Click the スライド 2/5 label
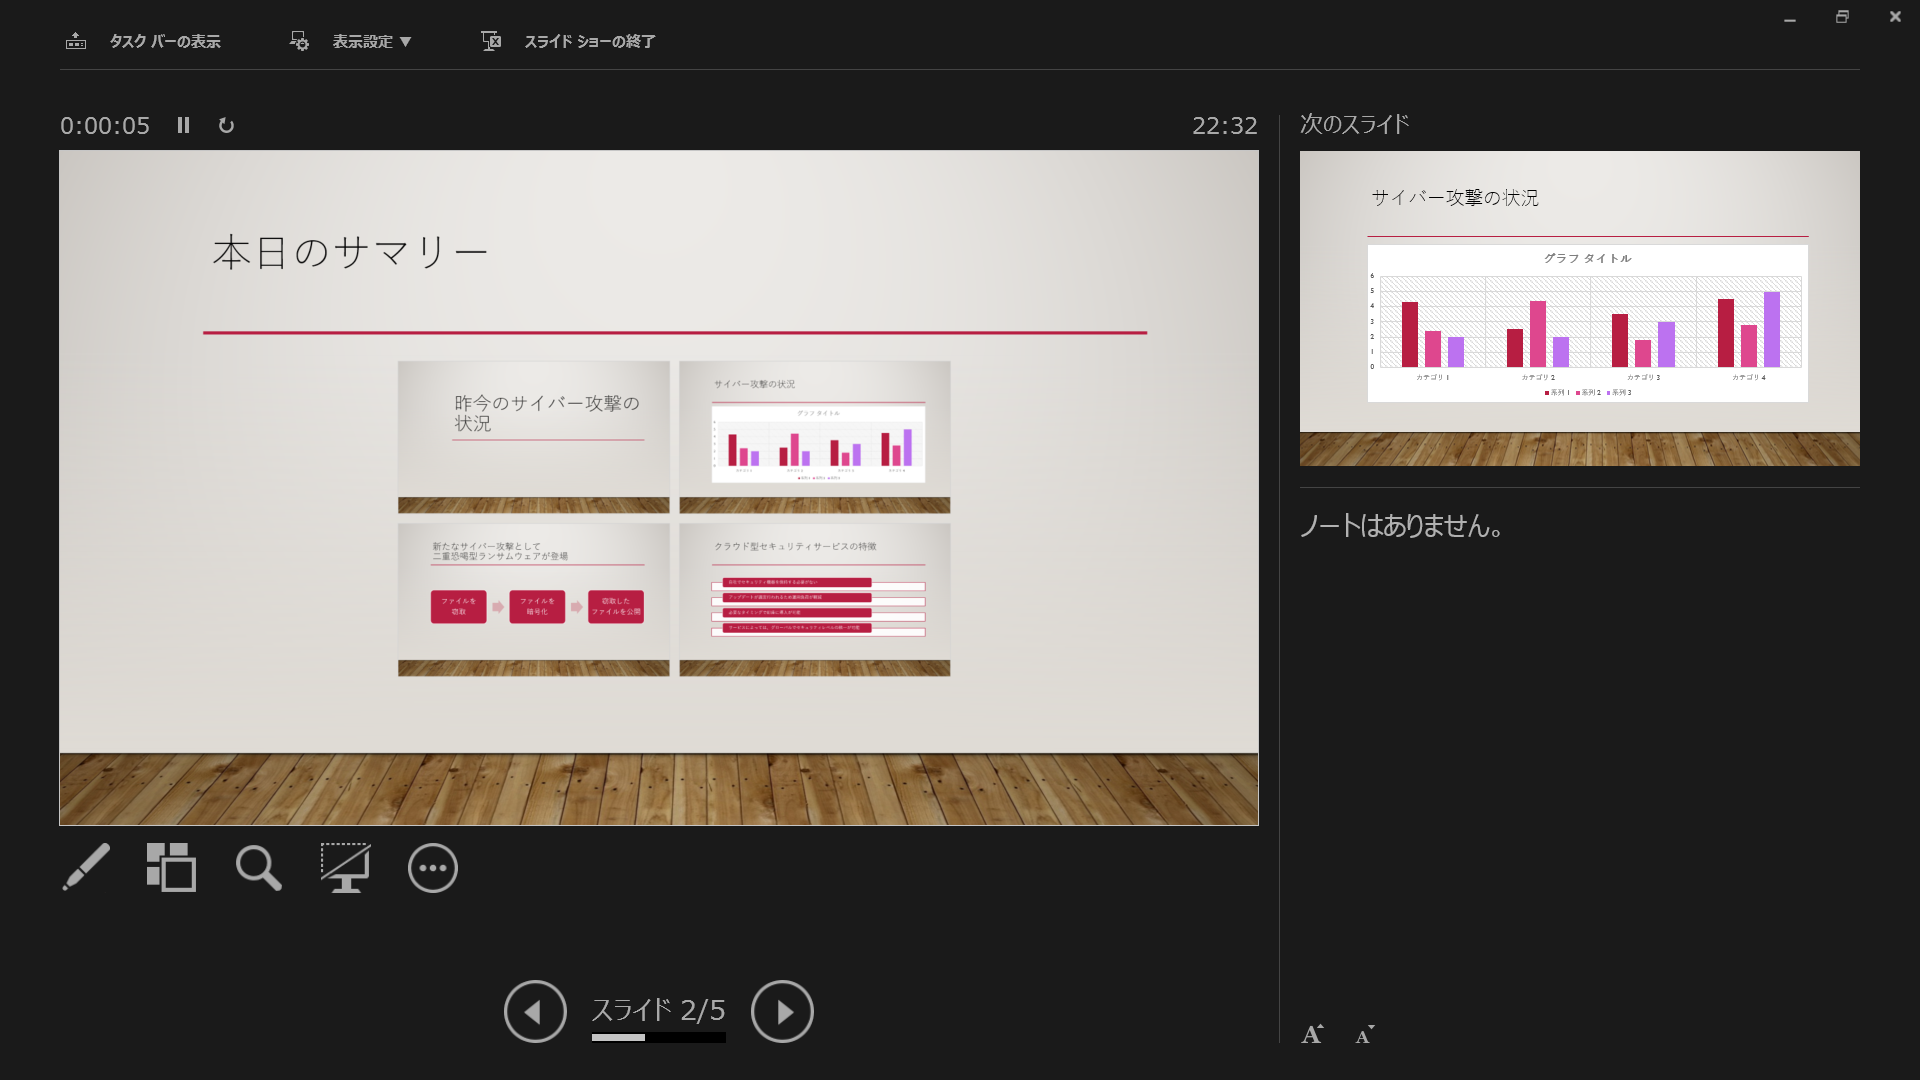1920x1080 pixels. pos(658,1011)
